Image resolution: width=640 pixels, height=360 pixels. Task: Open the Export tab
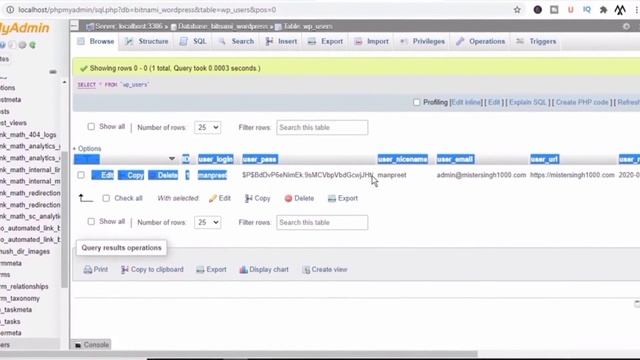(326, 41)
